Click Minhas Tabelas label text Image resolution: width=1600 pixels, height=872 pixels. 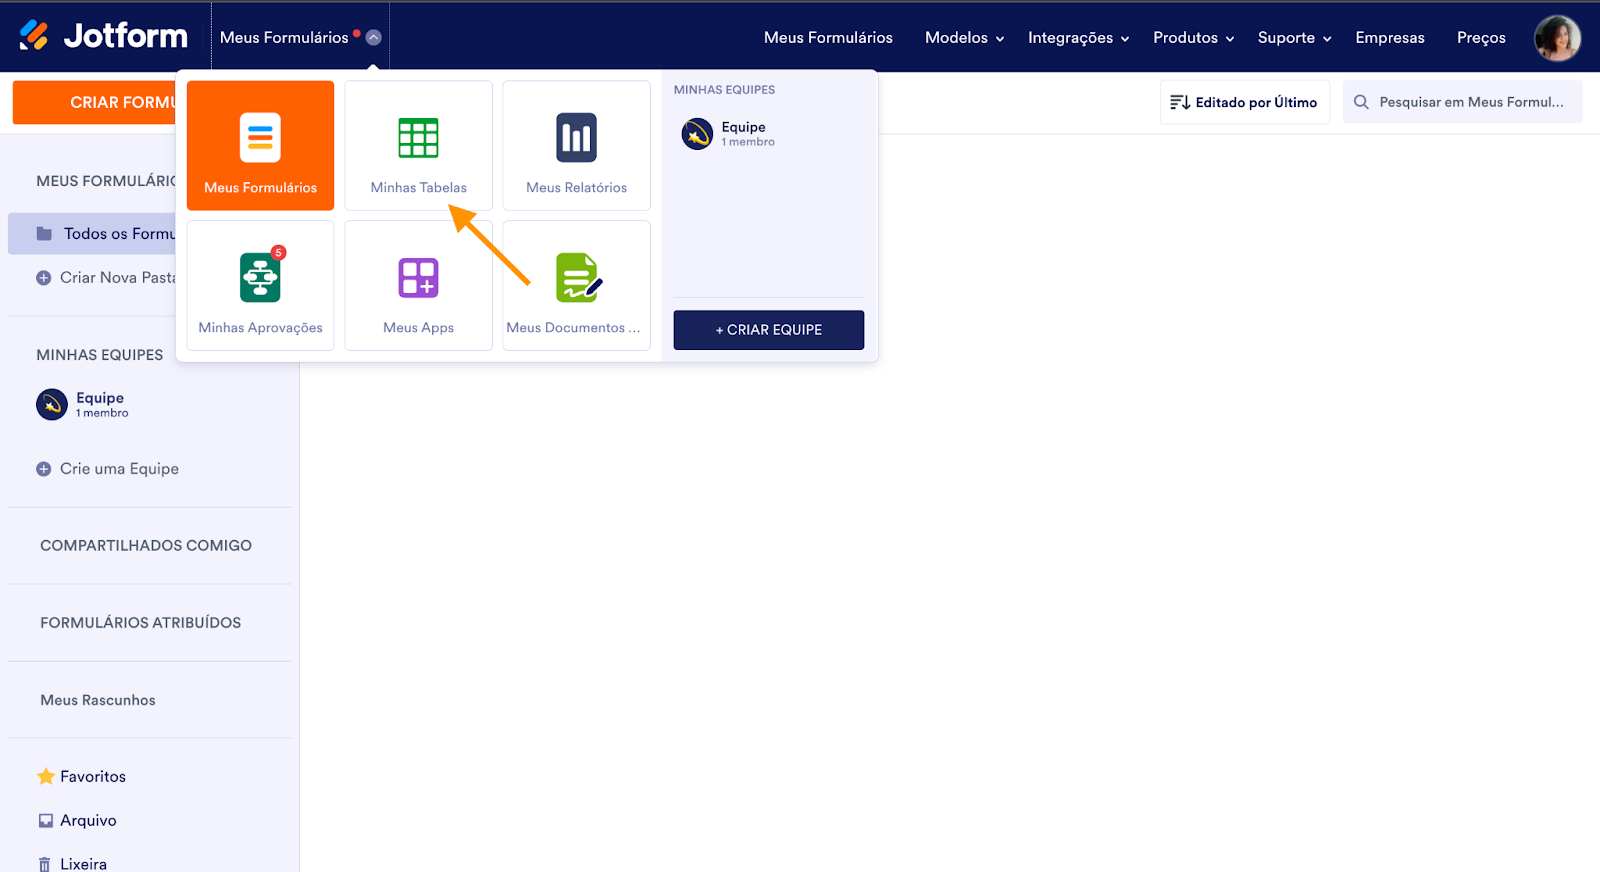418,188
